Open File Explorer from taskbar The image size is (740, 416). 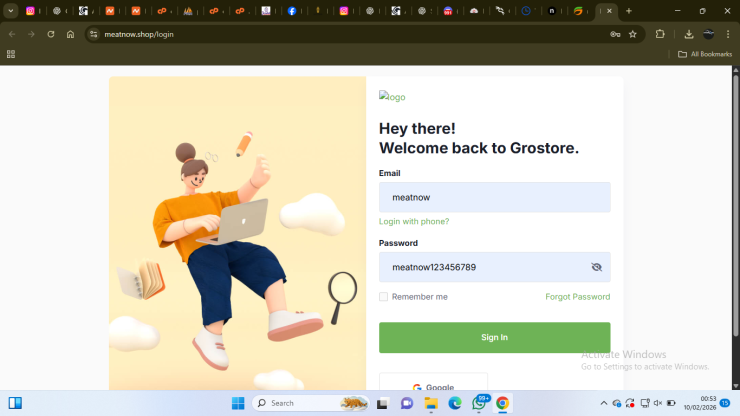431,403
